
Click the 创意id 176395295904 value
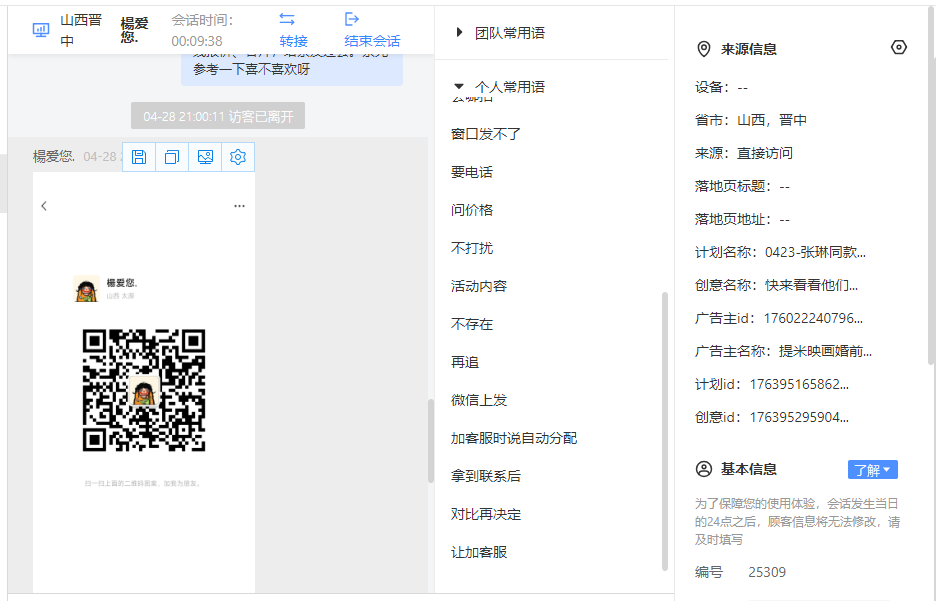799,417
